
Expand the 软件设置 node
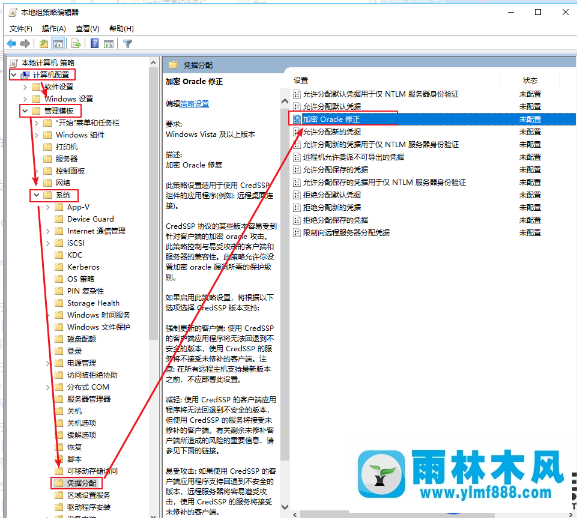pyautogui.click(x=25, y=87)
